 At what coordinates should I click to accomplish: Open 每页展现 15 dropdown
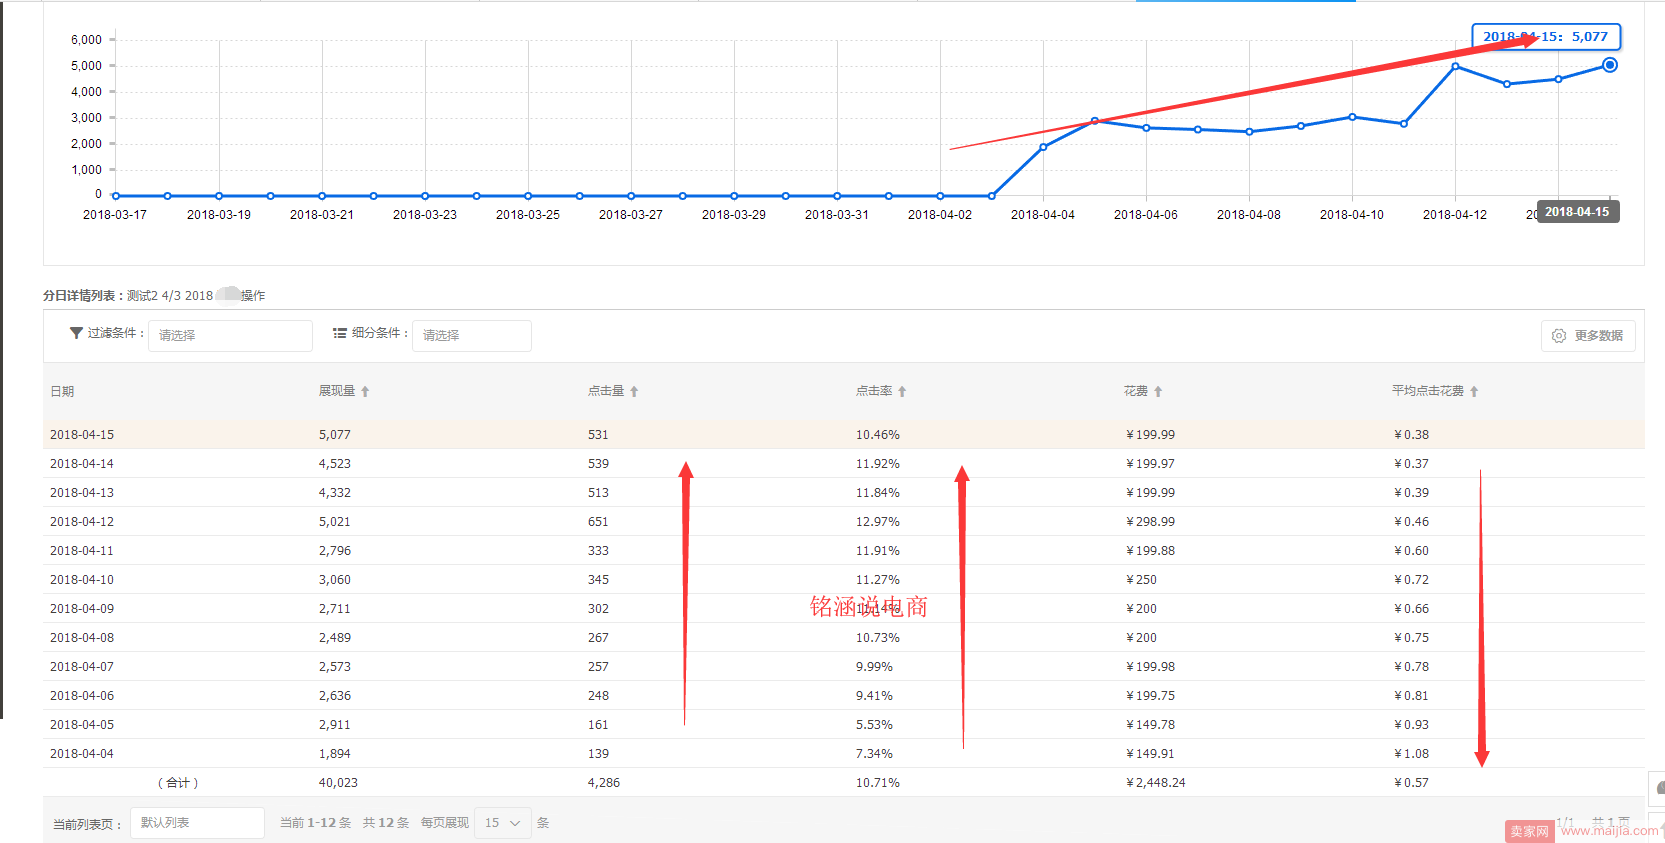pyautogui.click(x=502, y=823)
